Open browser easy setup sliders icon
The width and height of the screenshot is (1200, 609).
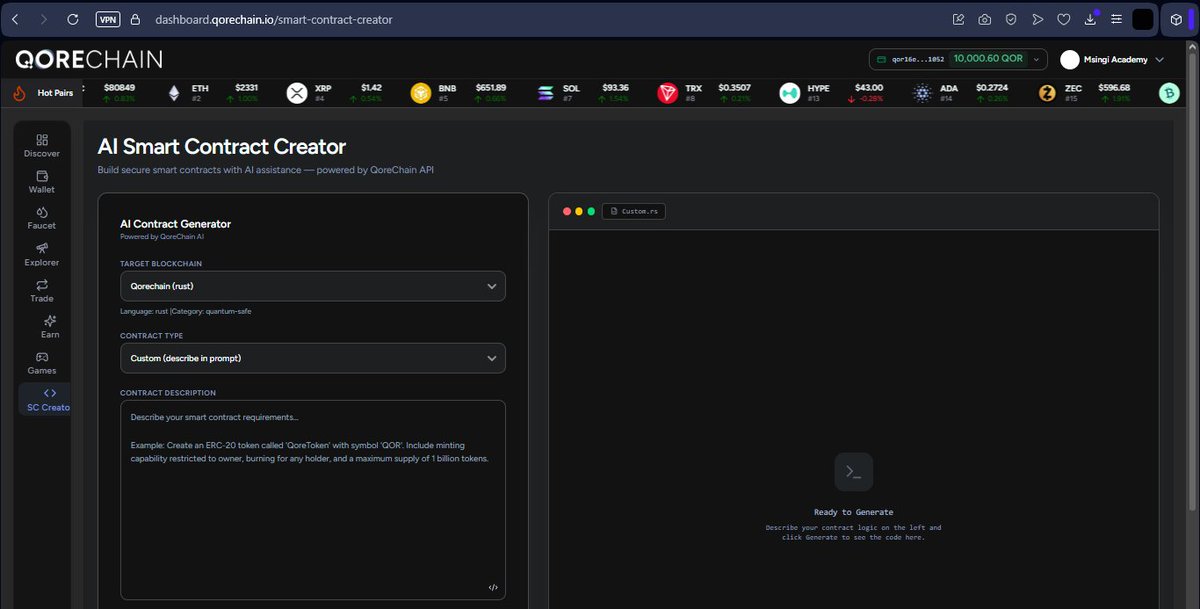pyautogui.click(x=1117, y=19)
